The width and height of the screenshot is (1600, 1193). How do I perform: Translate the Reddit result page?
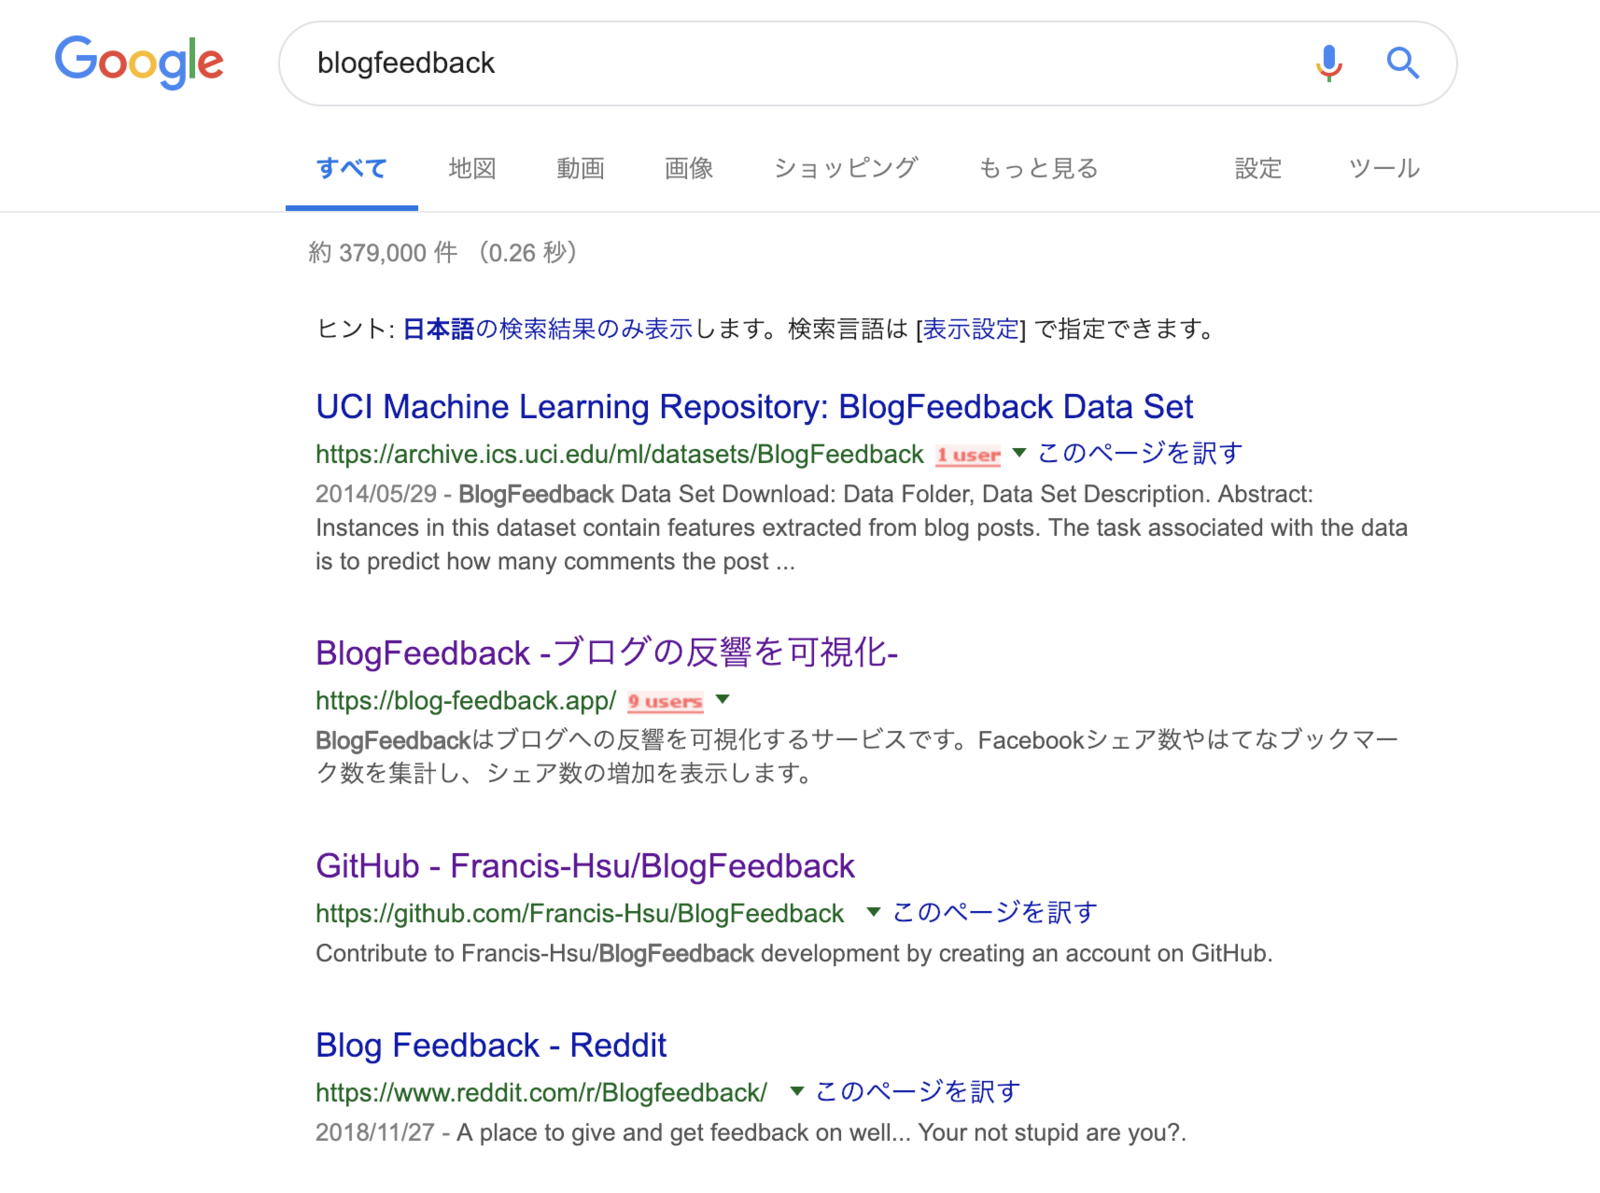(918, 1091)
